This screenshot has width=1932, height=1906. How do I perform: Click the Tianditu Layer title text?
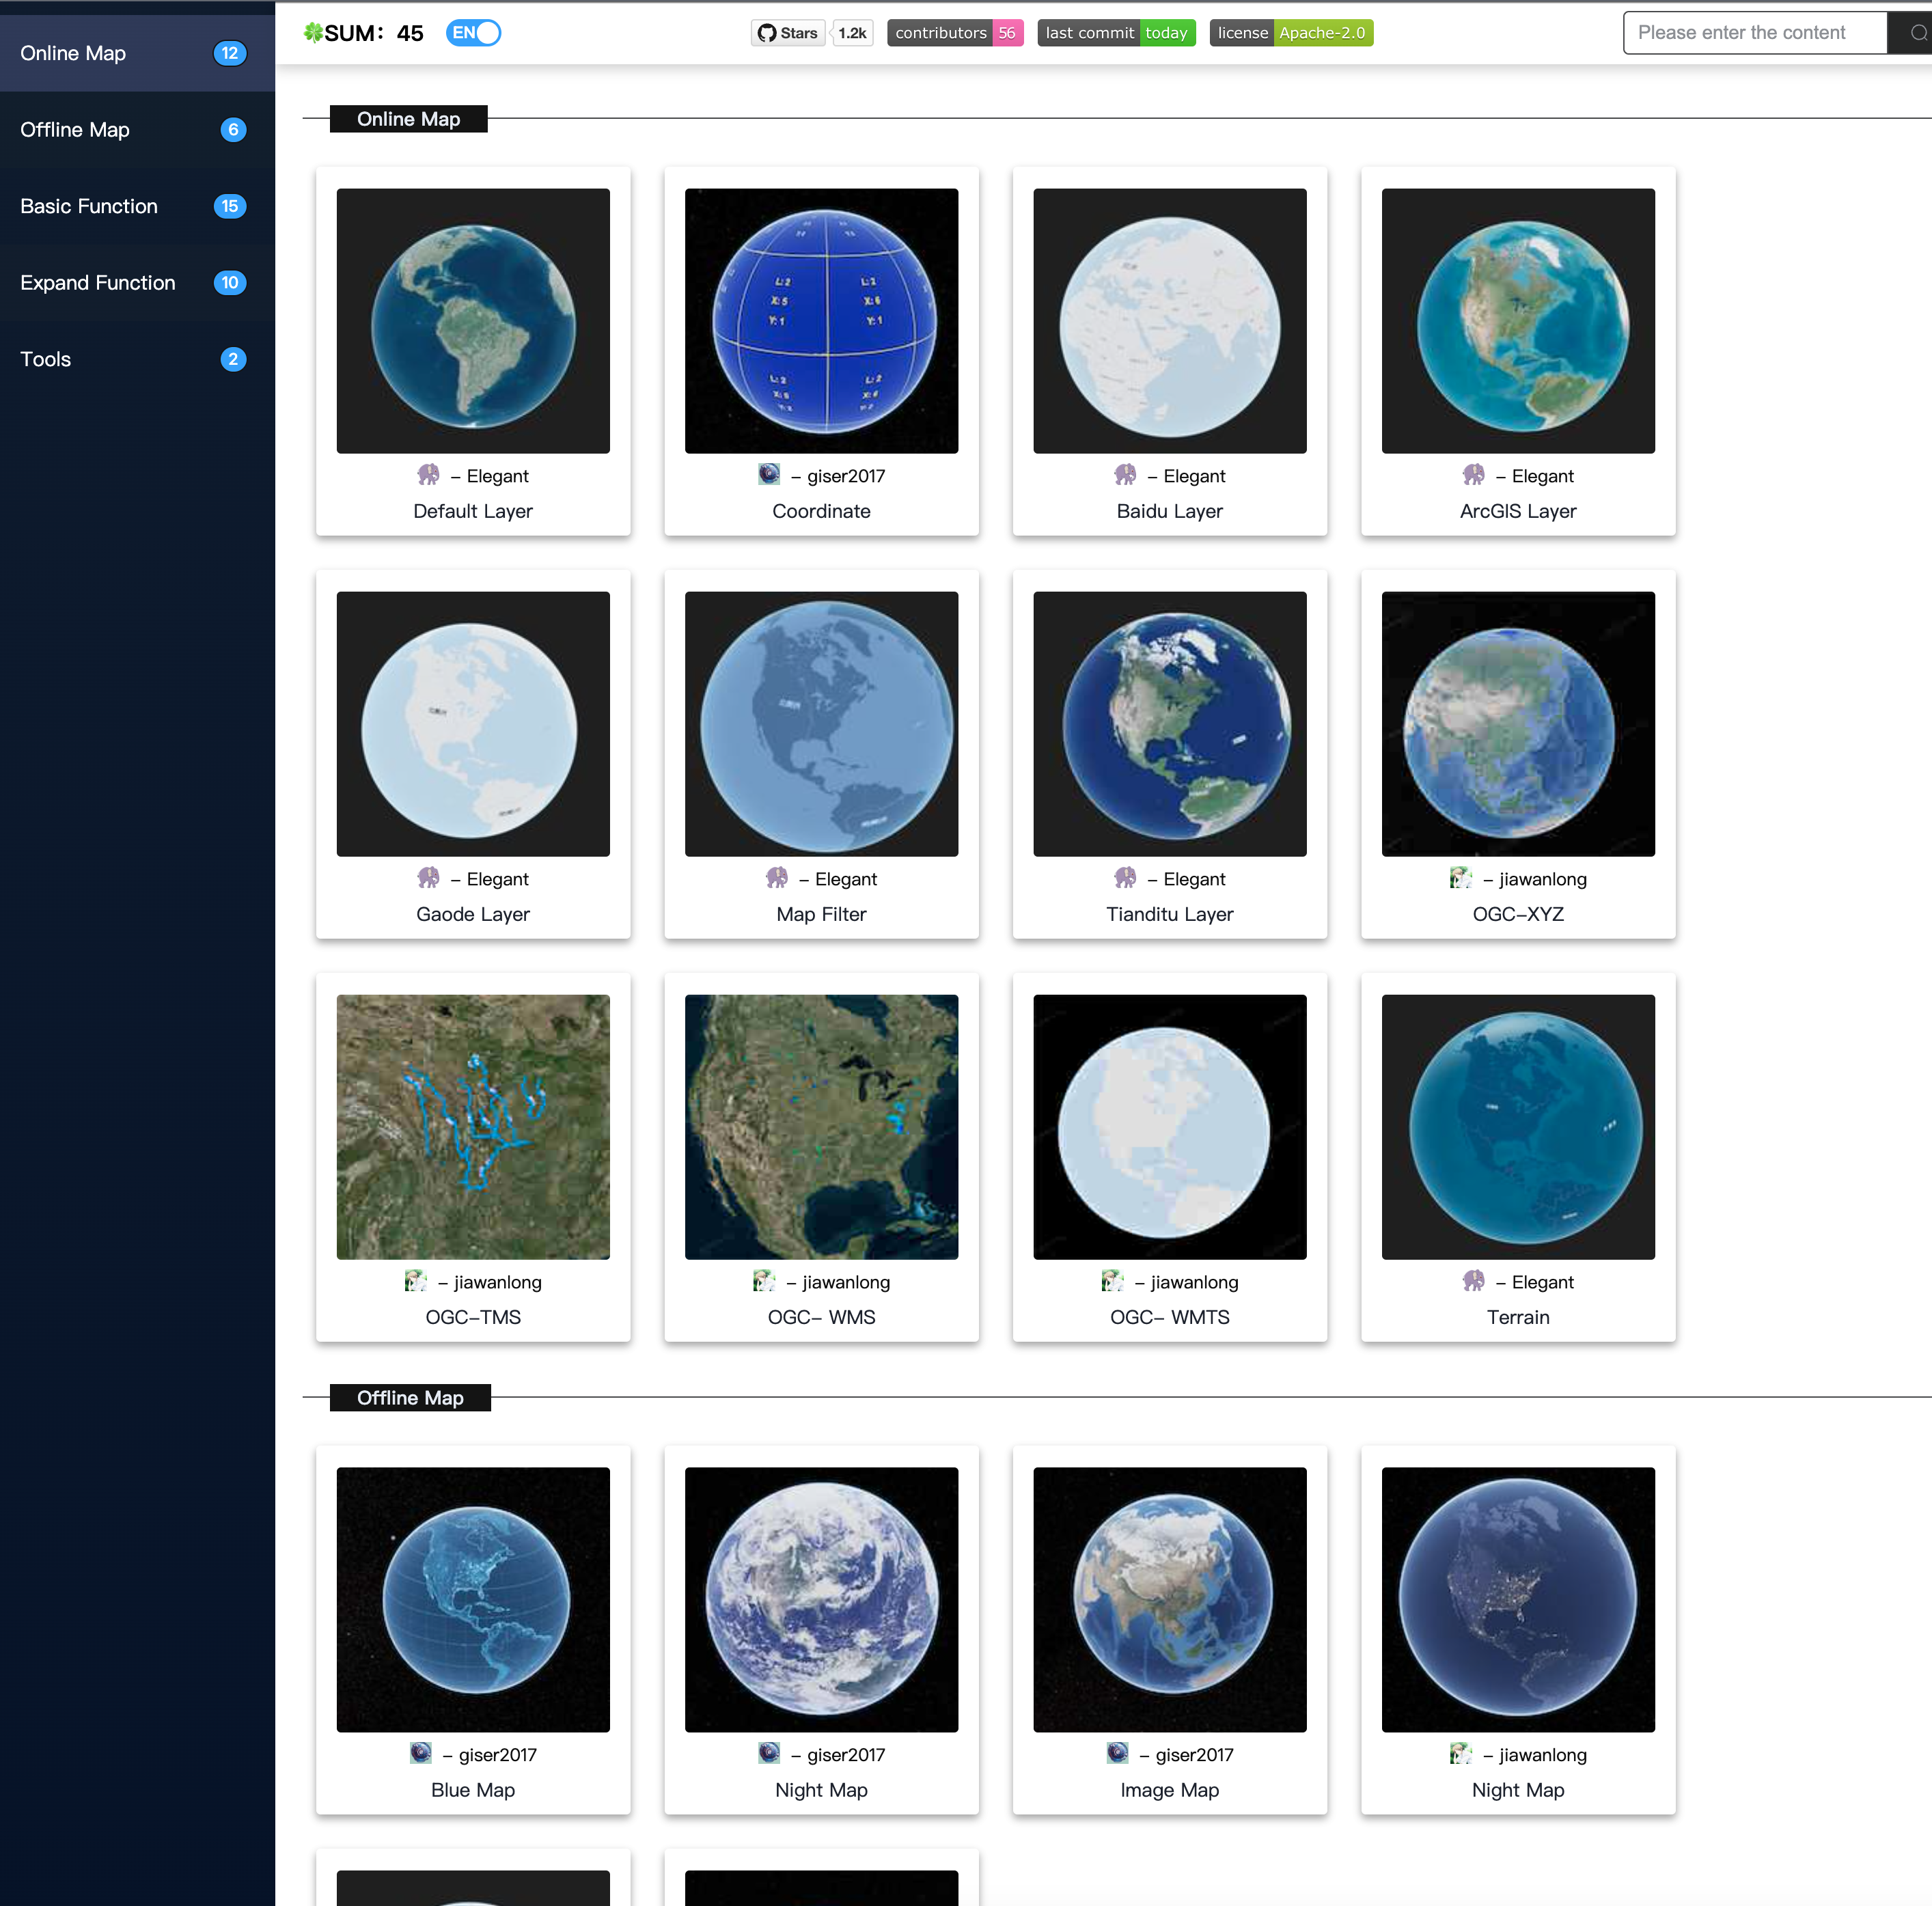tap(1170, 914)
